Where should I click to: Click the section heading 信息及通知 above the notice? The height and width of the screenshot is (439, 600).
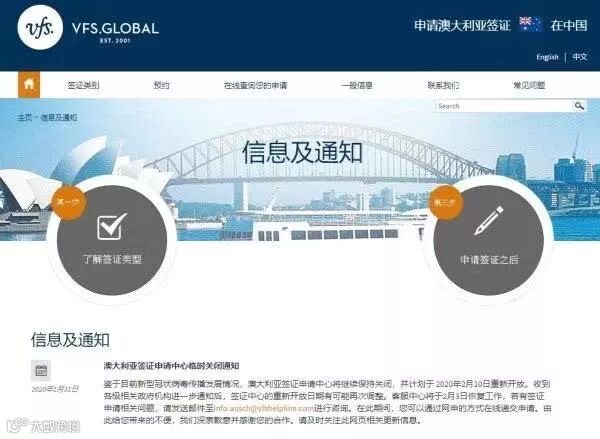point(70,340)
